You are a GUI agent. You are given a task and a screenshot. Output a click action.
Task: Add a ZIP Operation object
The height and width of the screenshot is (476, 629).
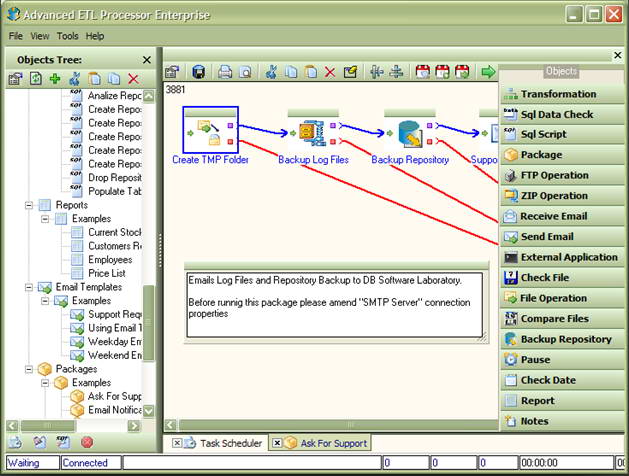pos(562,196)
